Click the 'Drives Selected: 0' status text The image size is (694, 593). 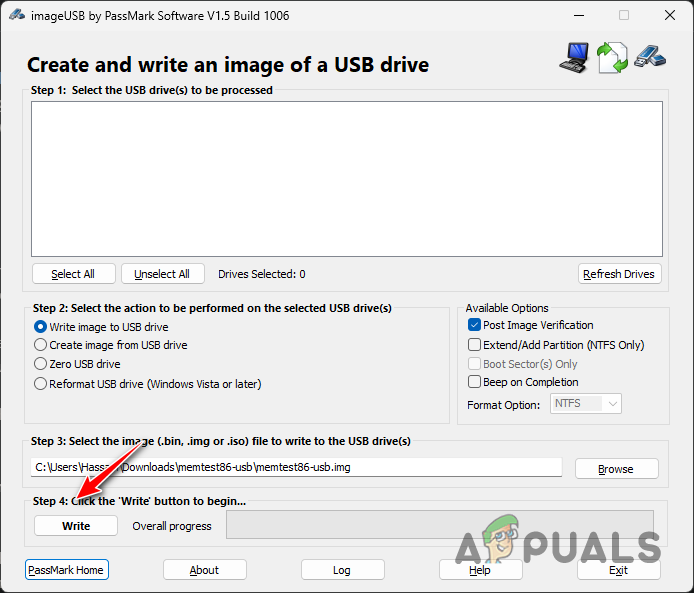tap(262, 274)
